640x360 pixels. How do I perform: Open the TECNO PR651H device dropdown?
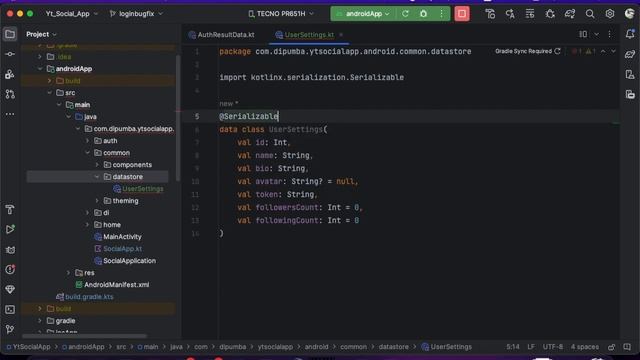[281, 14]
